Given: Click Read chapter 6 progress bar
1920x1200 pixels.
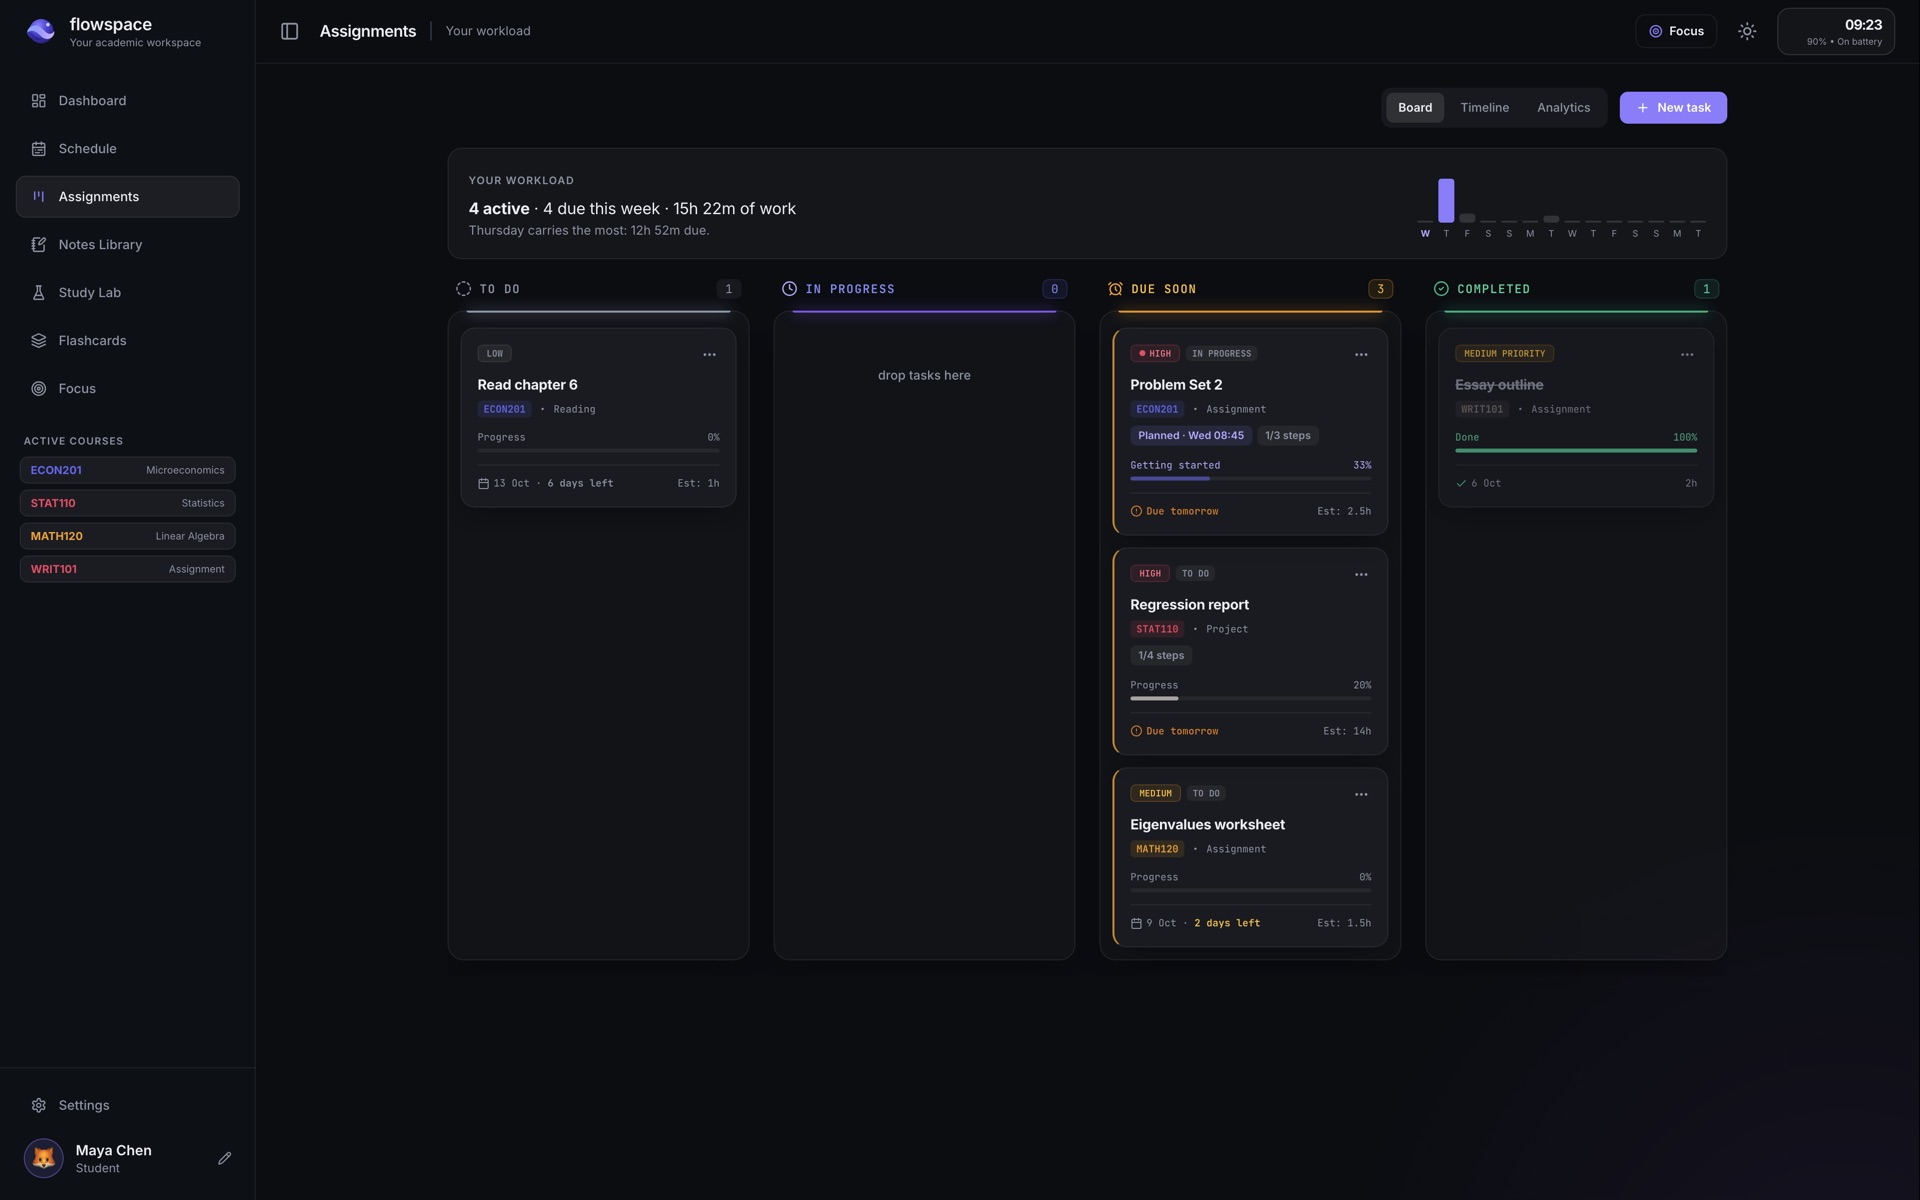Looking at the screenshot, I should coord(598,451).
